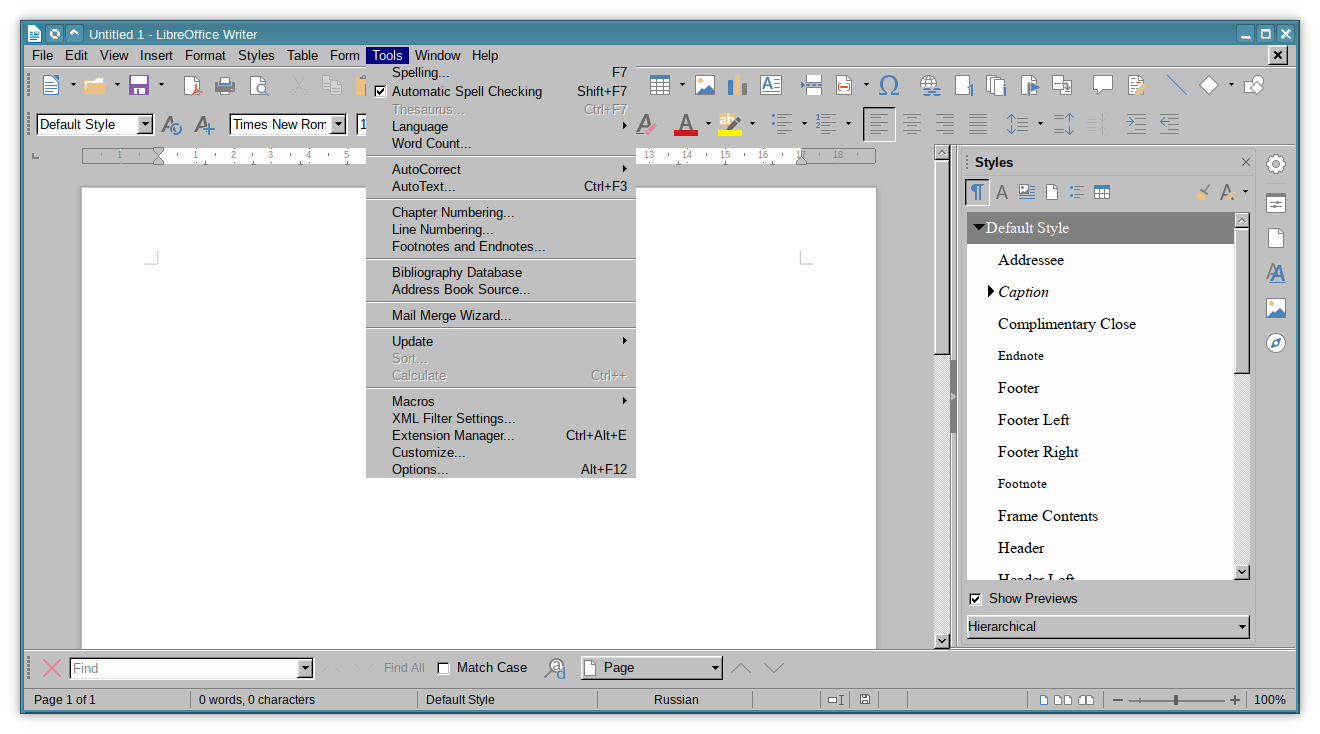The width and height of the screenshot is (1320, 734).
Task: Open the Macros submenu
Action: [500, 401]
